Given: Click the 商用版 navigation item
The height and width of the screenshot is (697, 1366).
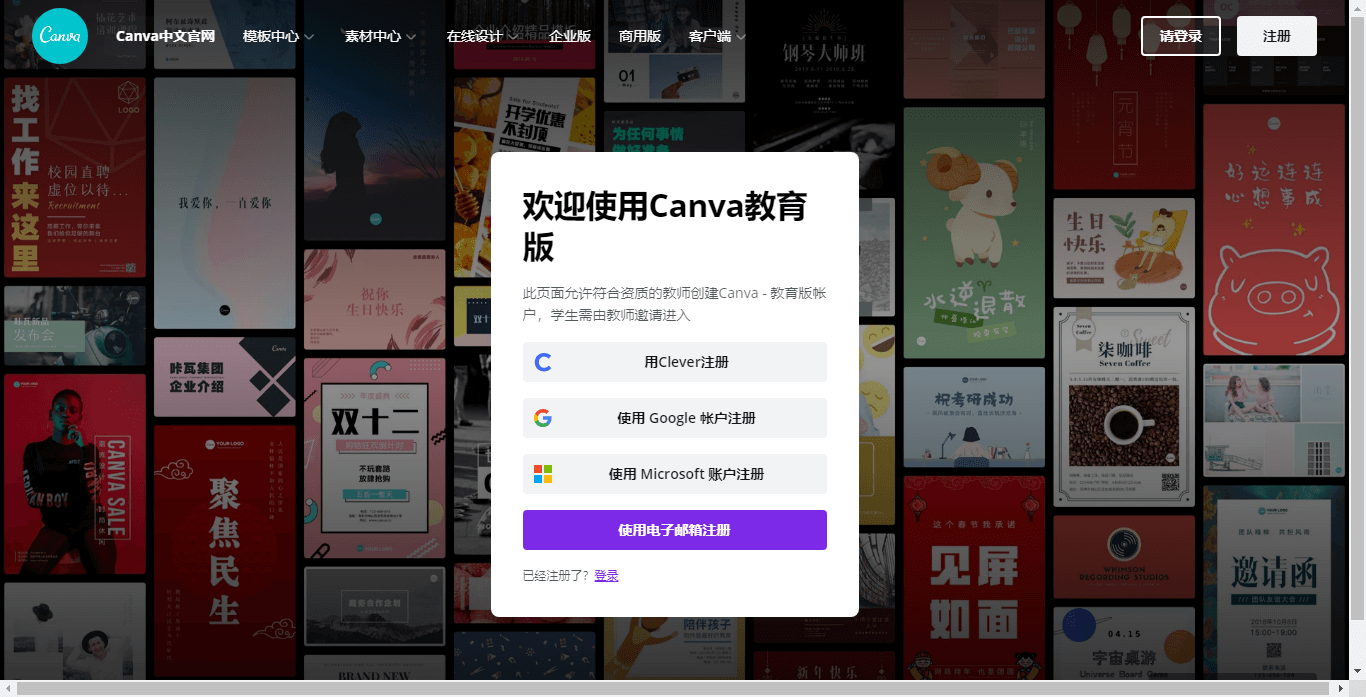Looking at the screenshot, I should [637, 36].
